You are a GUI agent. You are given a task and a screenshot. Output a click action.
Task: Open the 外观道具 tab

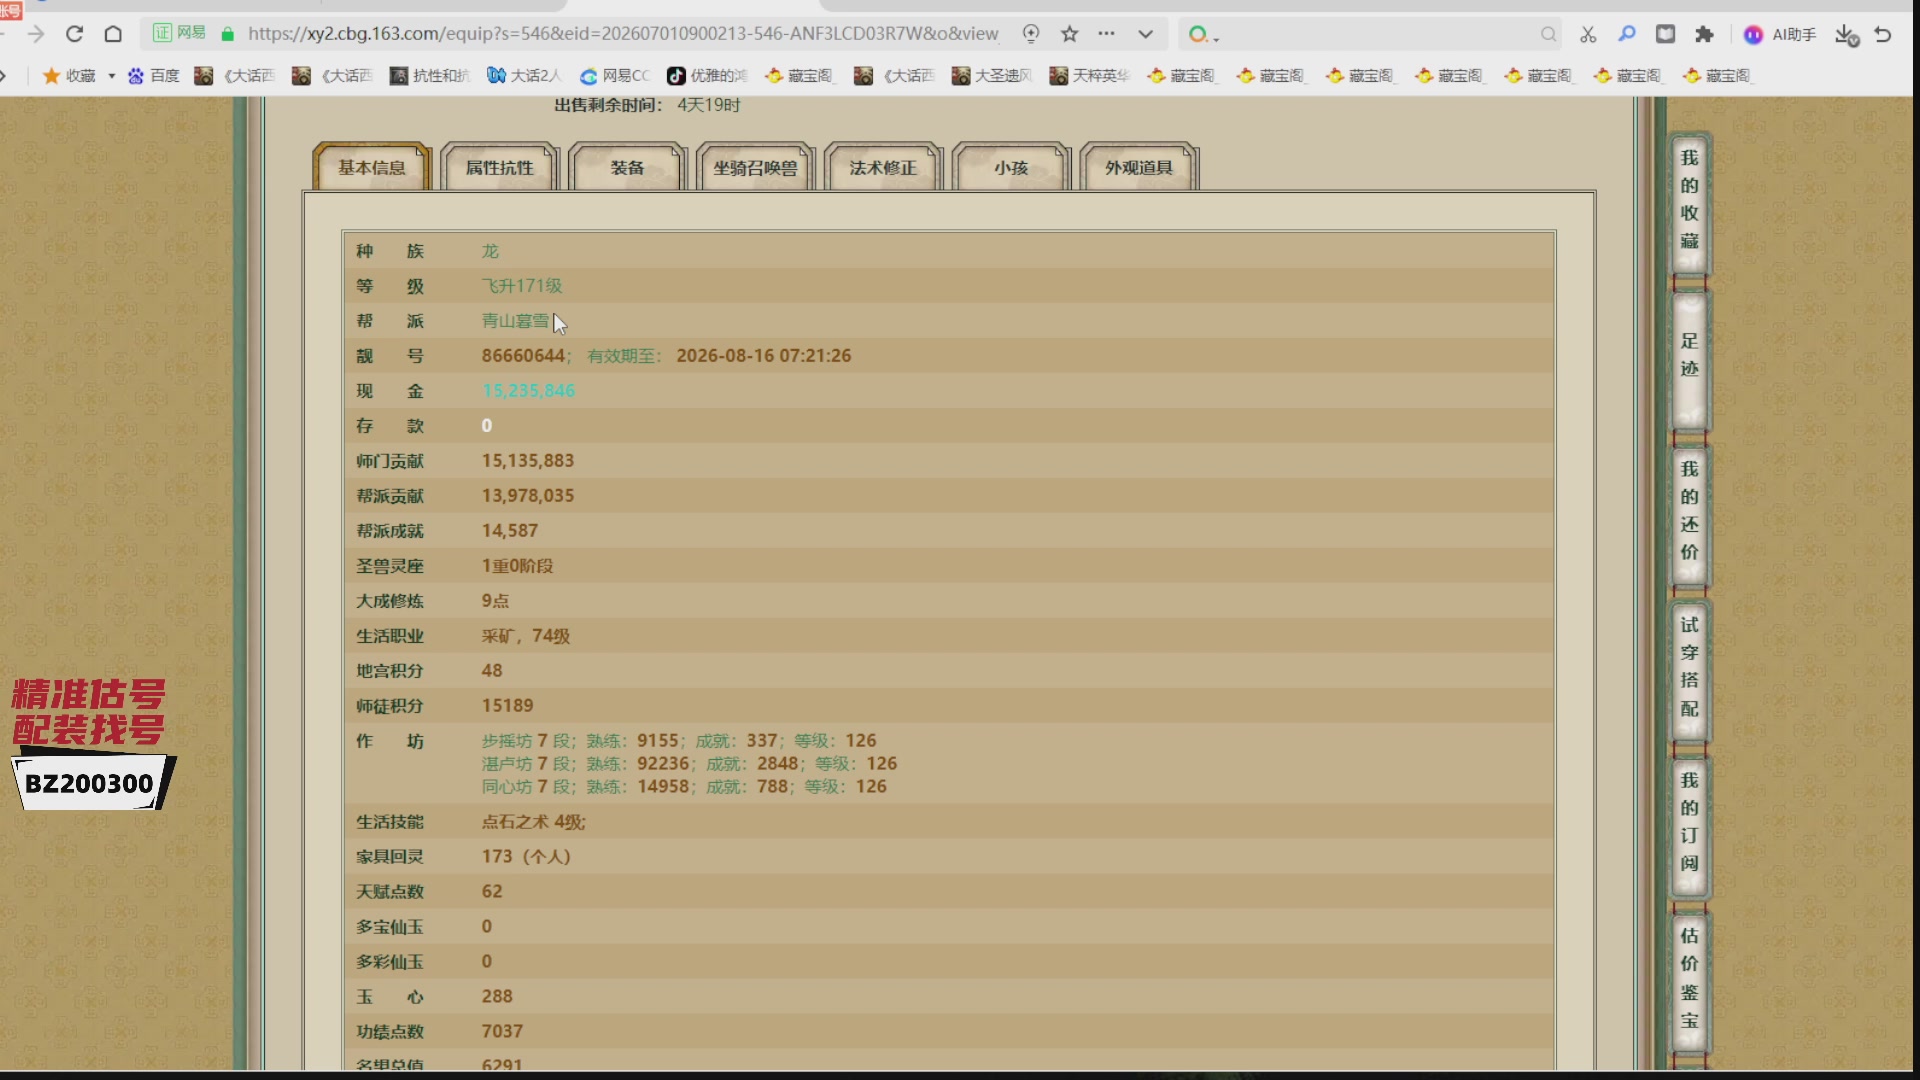1139,167
